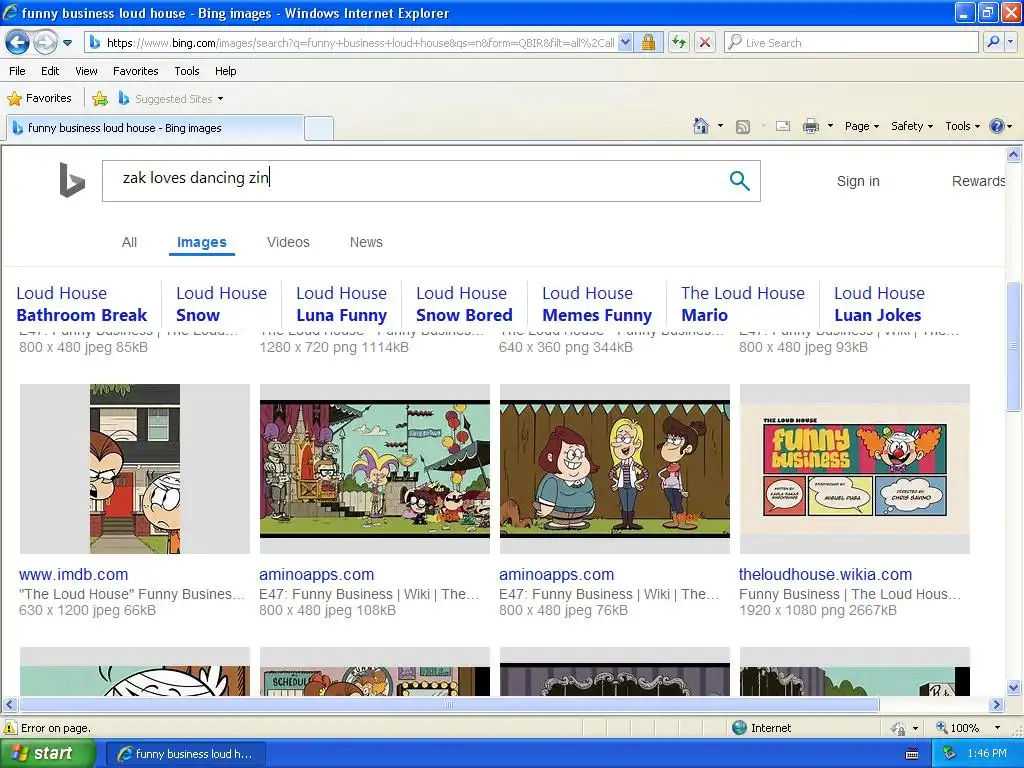The image size is (1024, 768).
Task: Click the Error on page warning icon
Action: pos(10,728)
